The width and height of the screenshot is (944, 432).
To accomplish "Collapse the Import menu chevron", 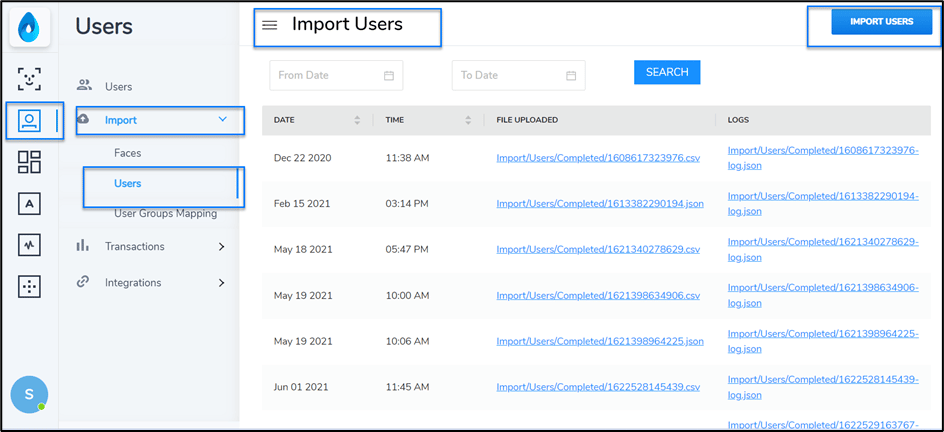I will [222, 119].
